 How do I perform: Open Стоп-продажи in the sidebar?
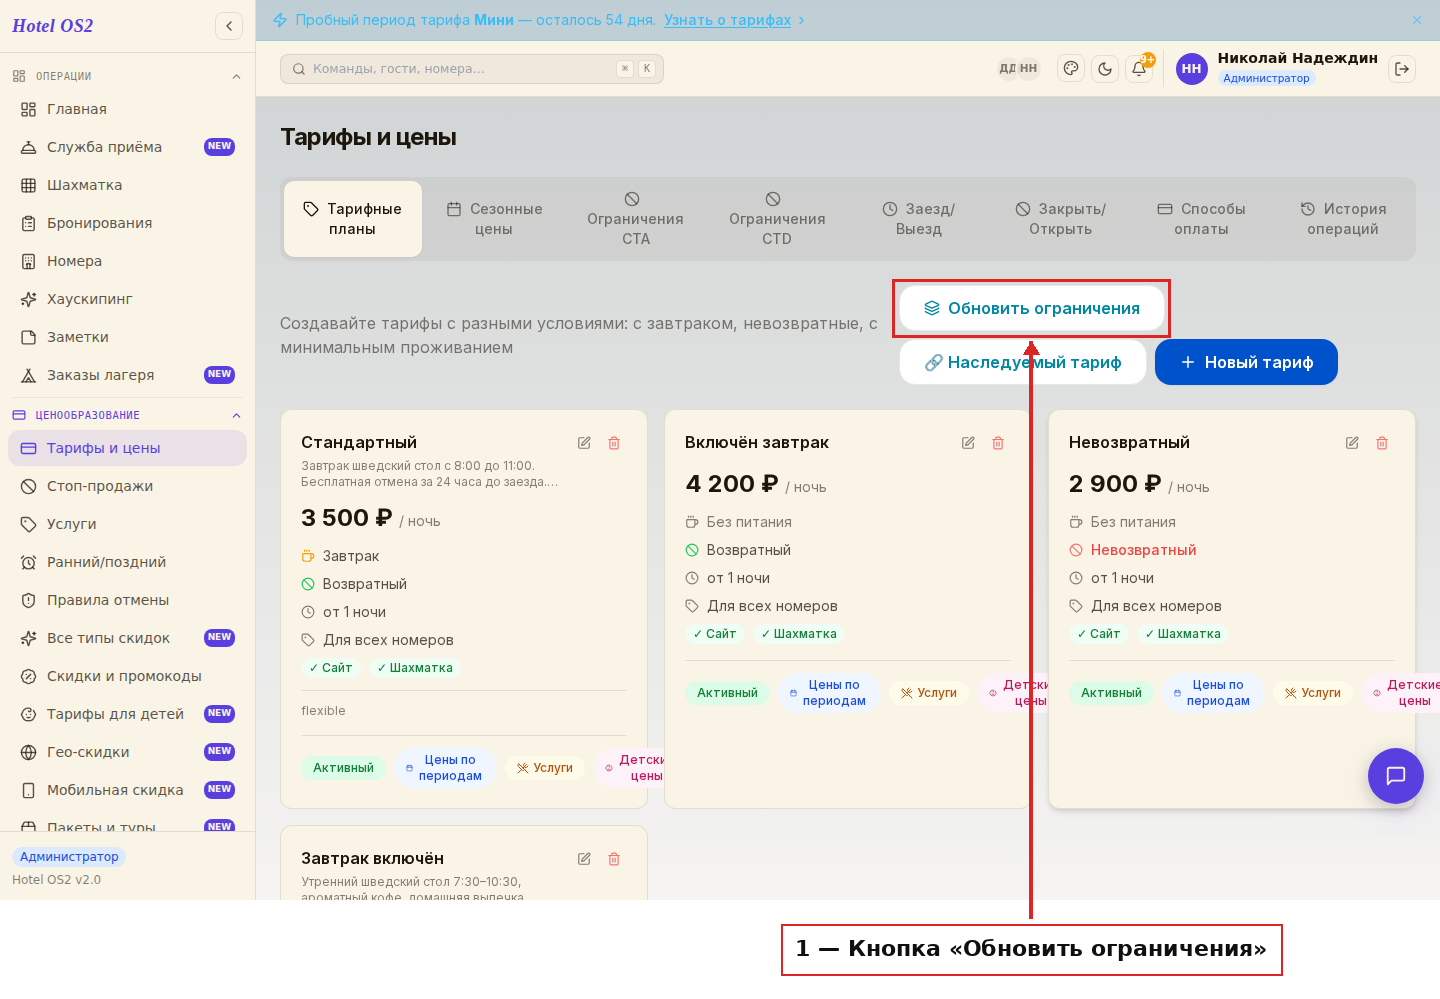[x=127, y=486]
